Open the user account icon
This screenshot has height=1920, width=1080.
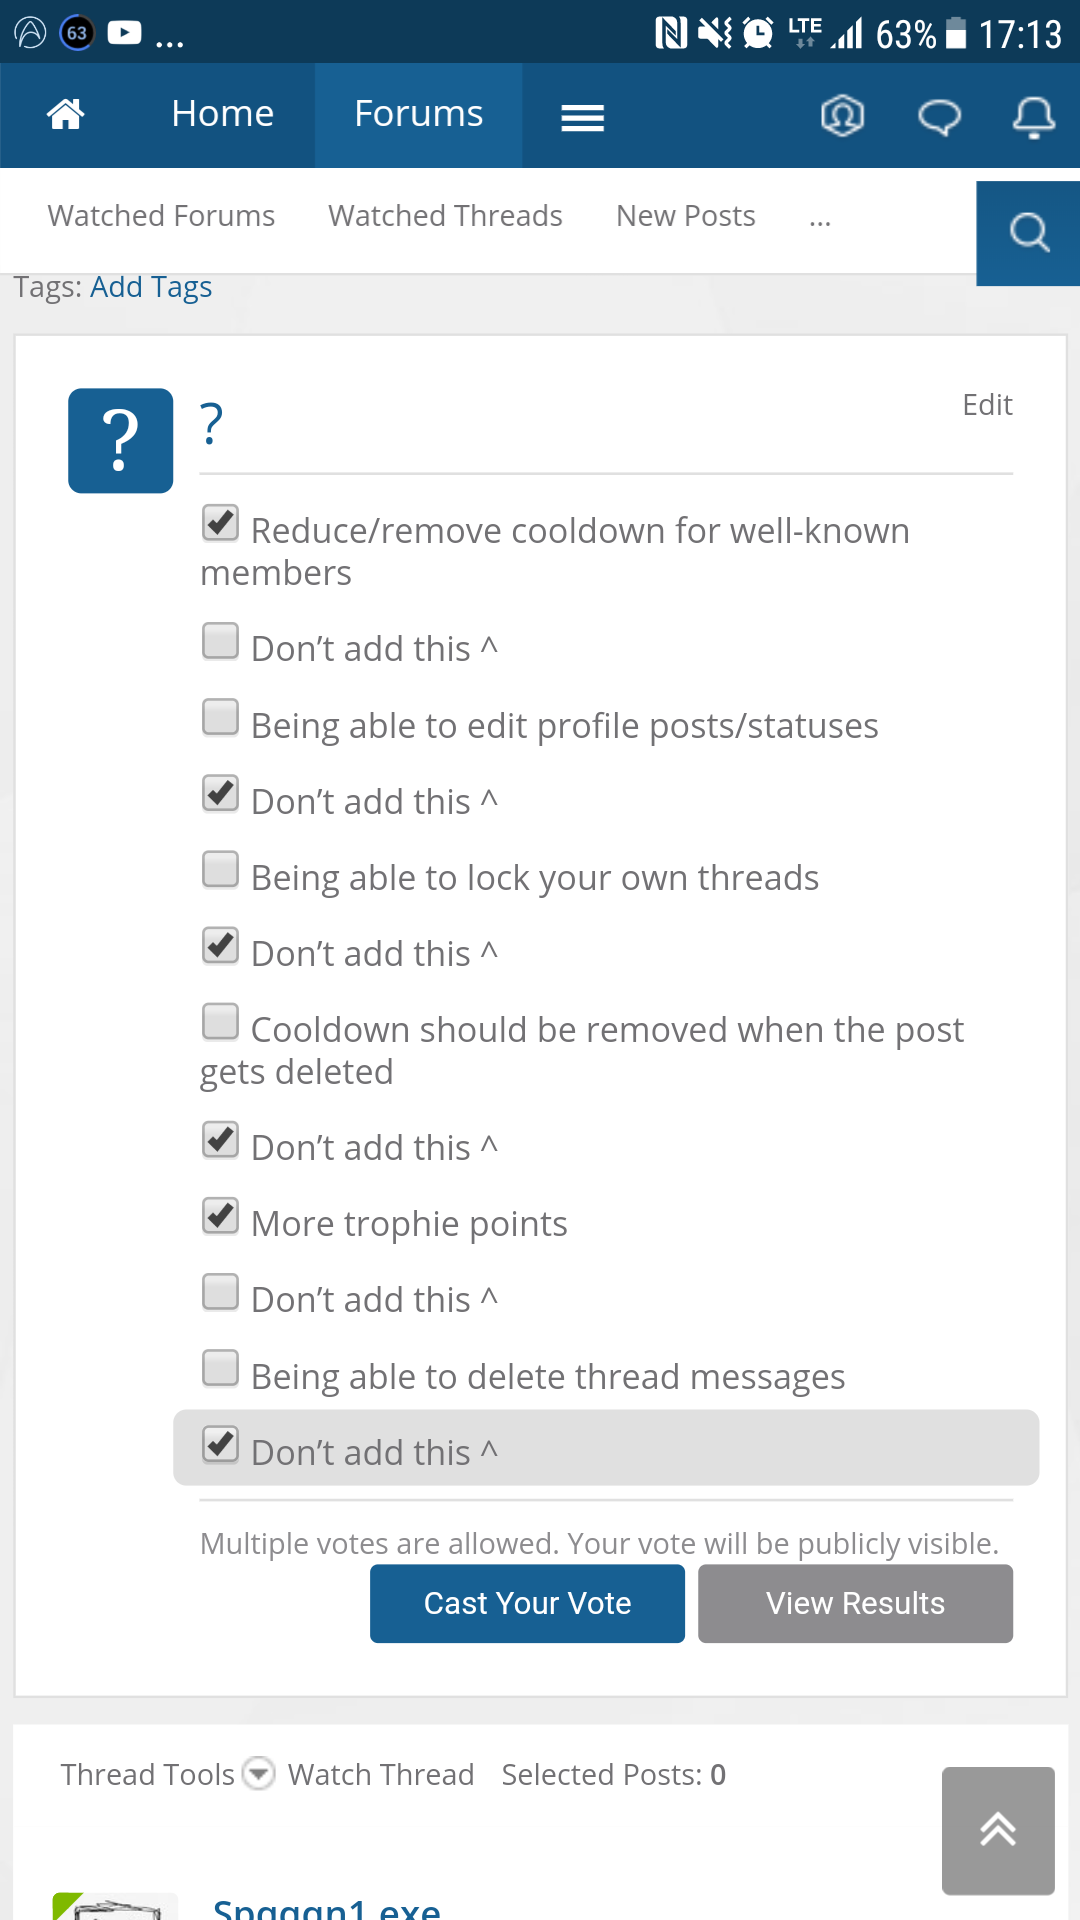(843, 116)
